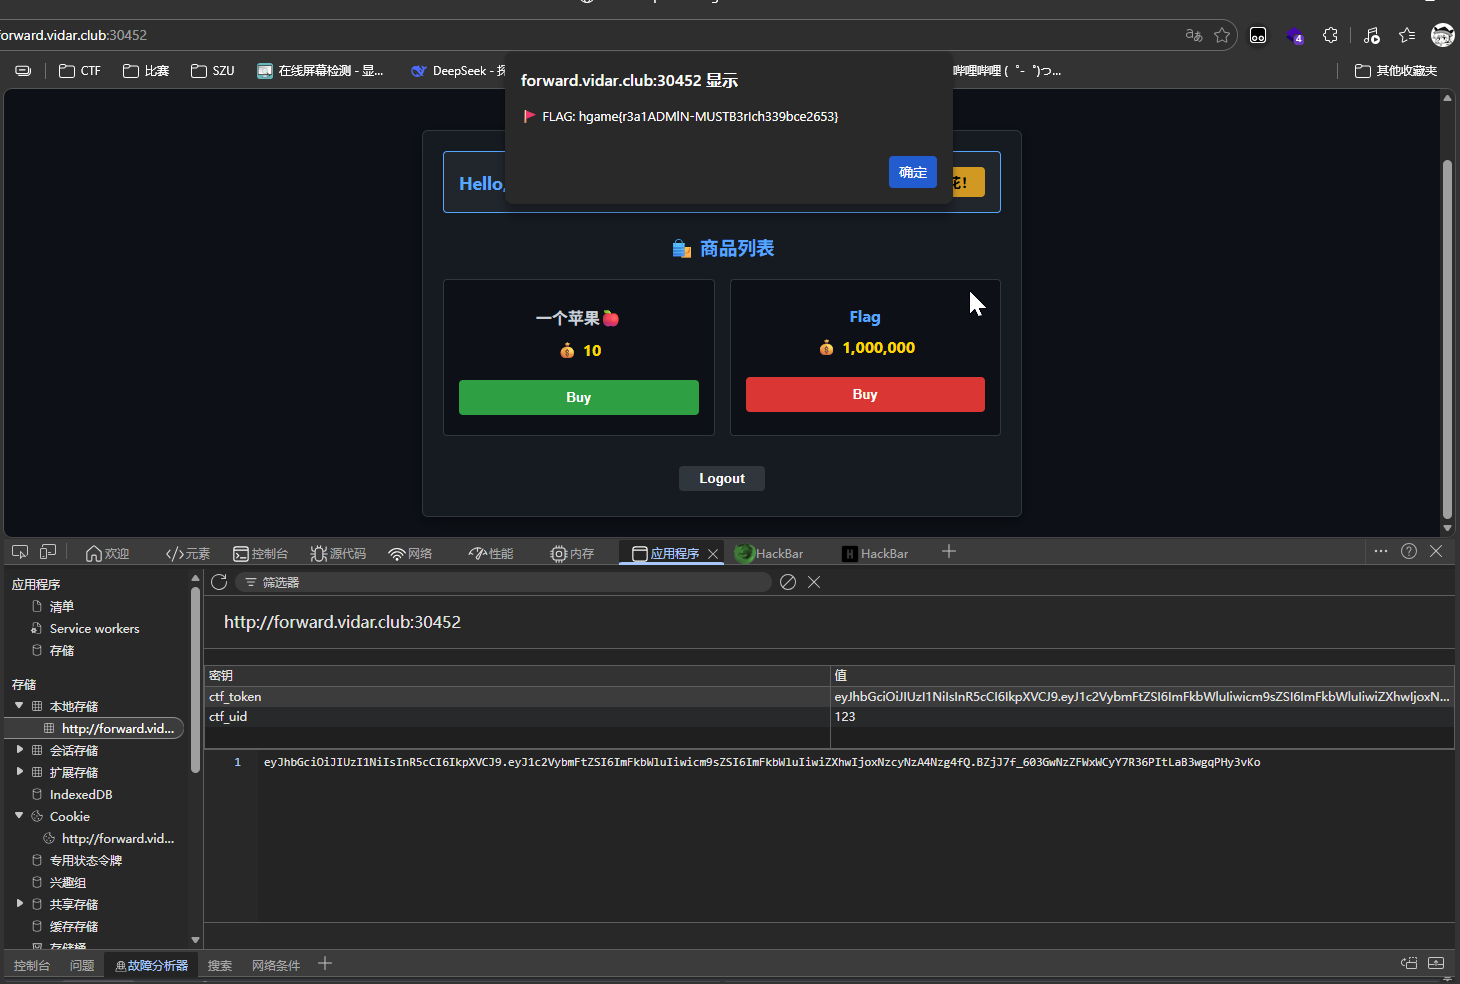Viewport: 1460px width, 984px height.
Task: Toggle the device emulation icon
Action: [48, 552]
